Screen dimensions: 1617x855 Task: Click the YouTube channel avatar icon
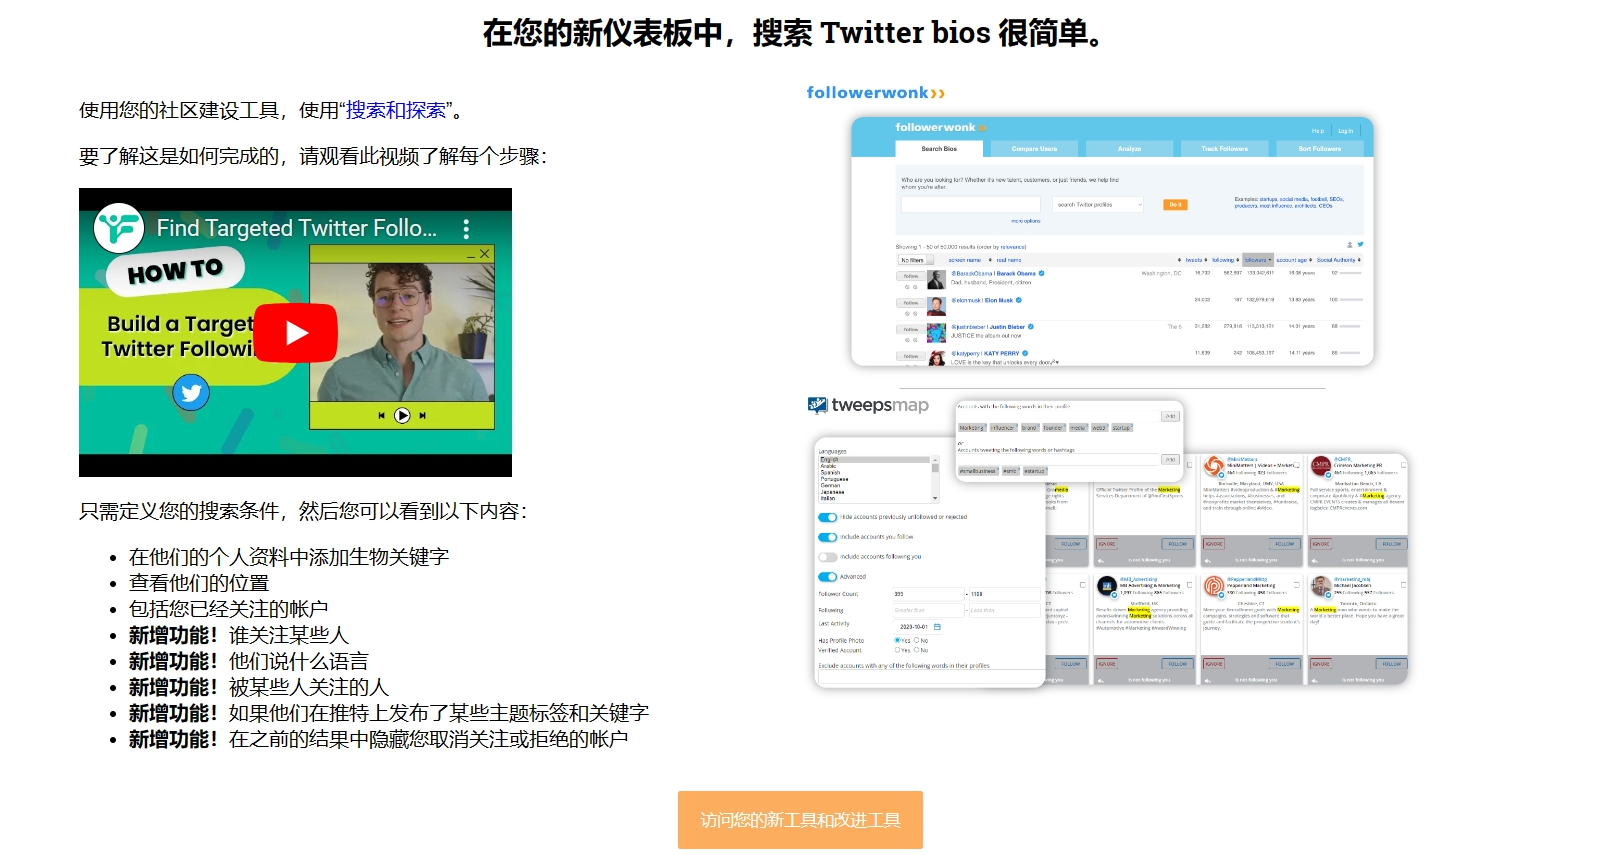click(x=119, y=228)
